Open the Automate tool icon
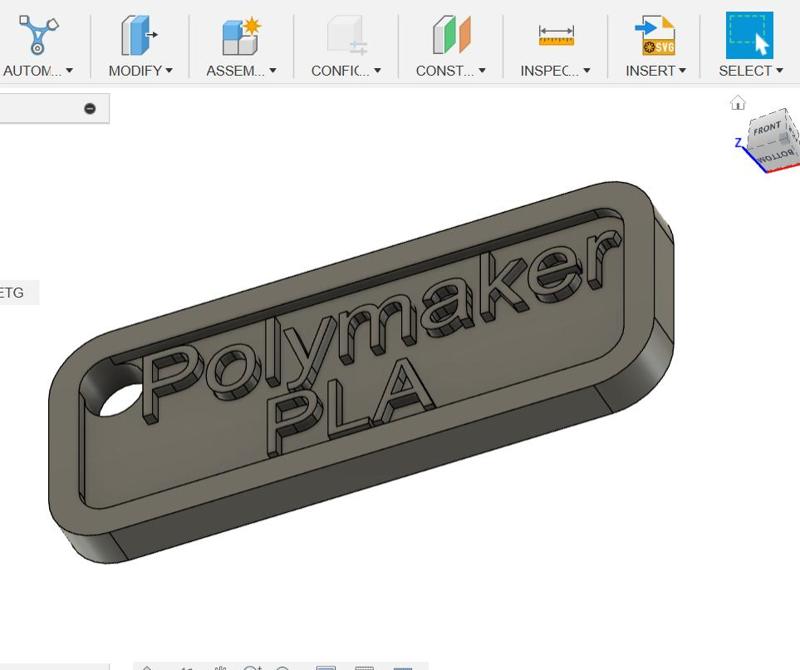 pos(38,35)
